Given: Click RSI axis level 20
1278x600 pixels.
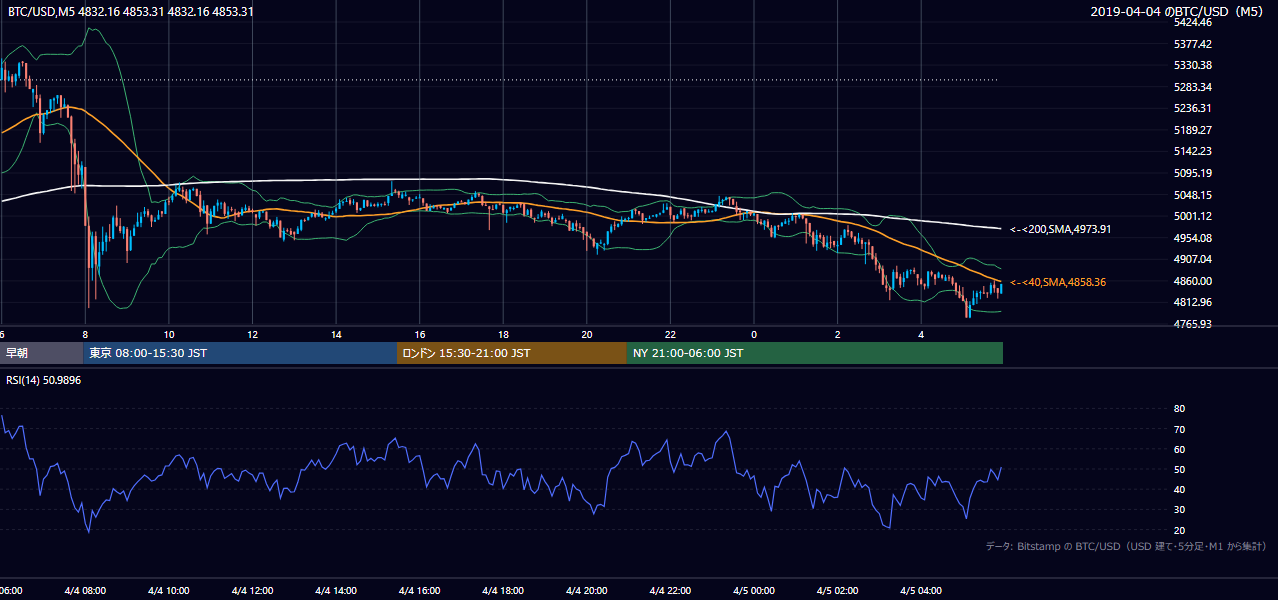Looking at the screenshot, I should tap(1179, 530).
